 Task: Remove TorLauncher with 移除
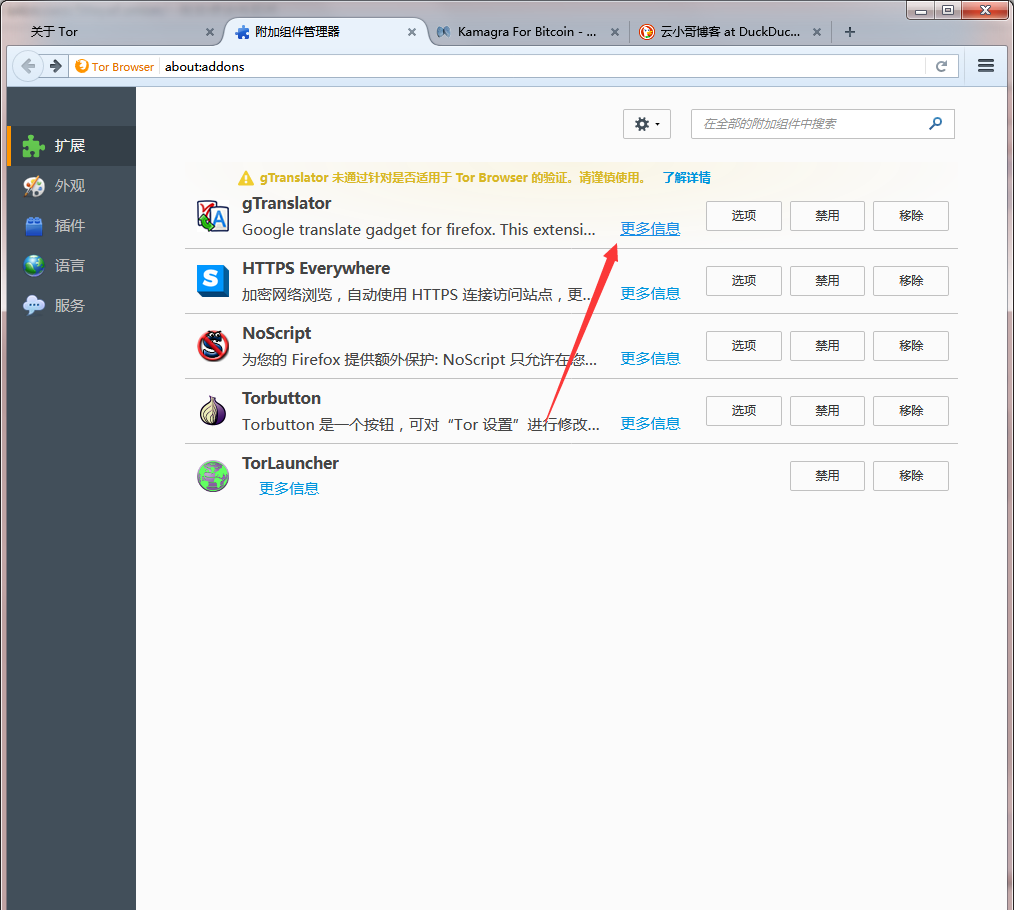(911, 476)
